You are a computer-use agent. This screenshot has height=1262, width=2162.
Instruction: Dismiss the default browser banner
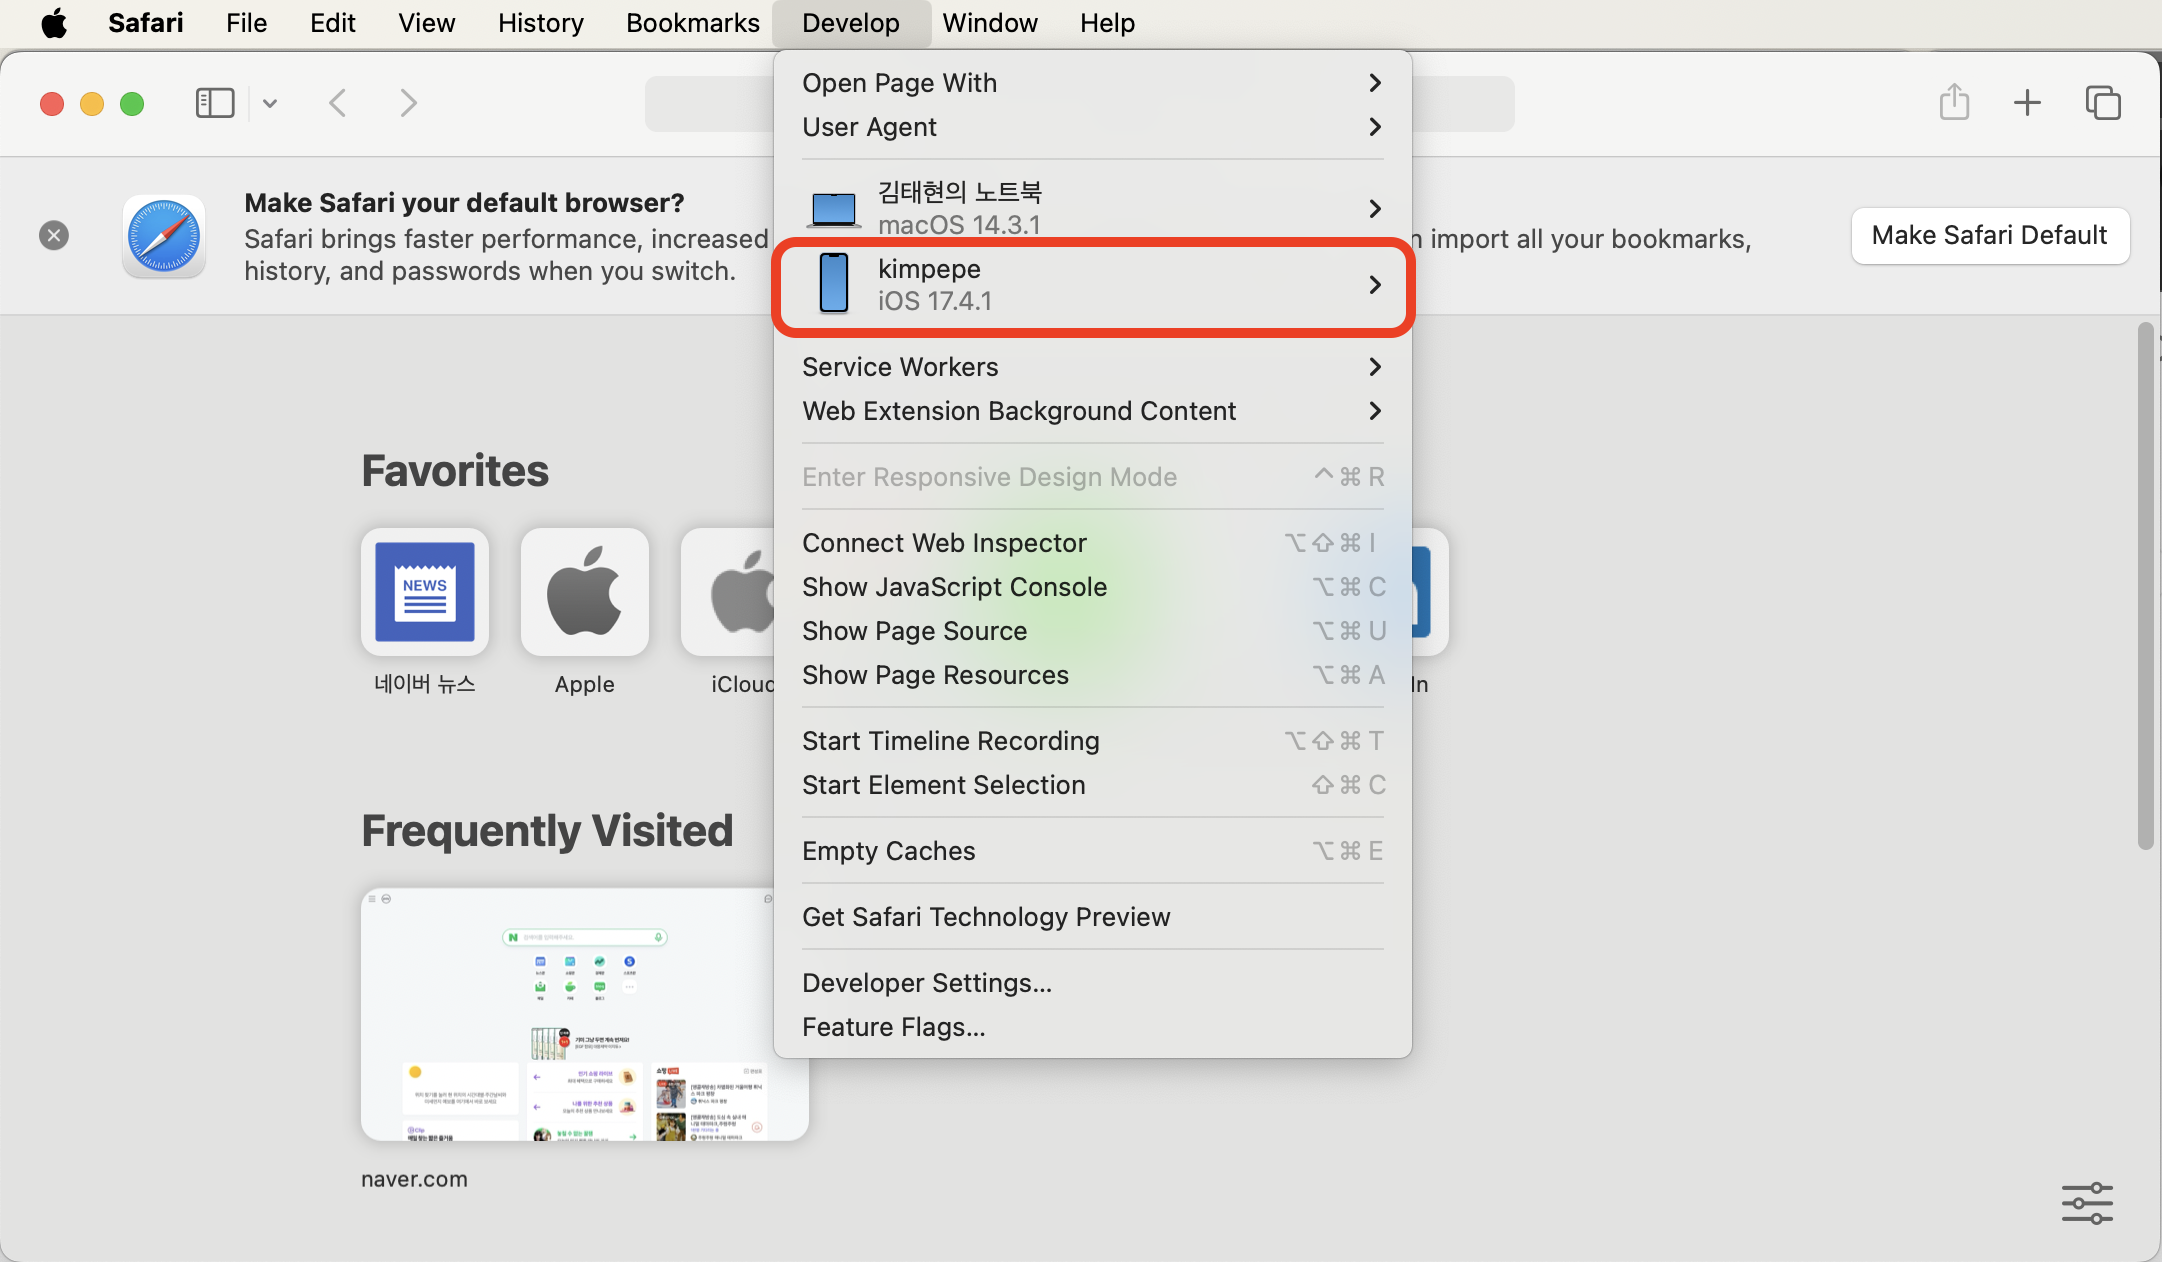54,235
